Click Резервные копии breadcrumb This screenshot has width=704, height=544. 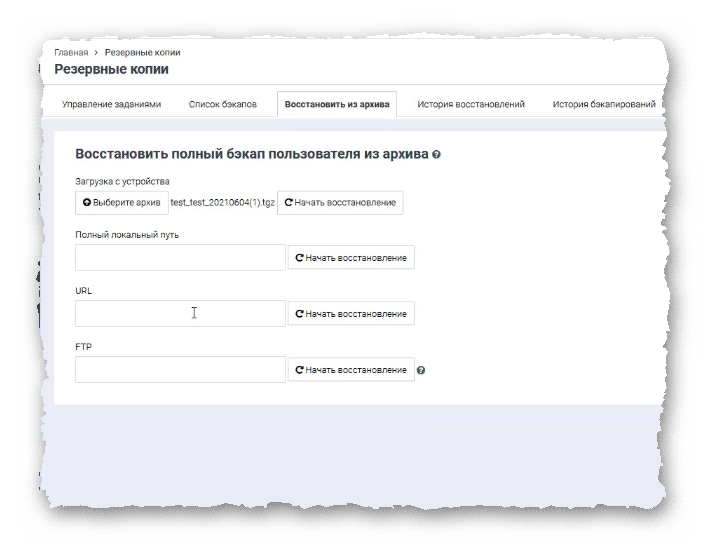coord(142,53)
